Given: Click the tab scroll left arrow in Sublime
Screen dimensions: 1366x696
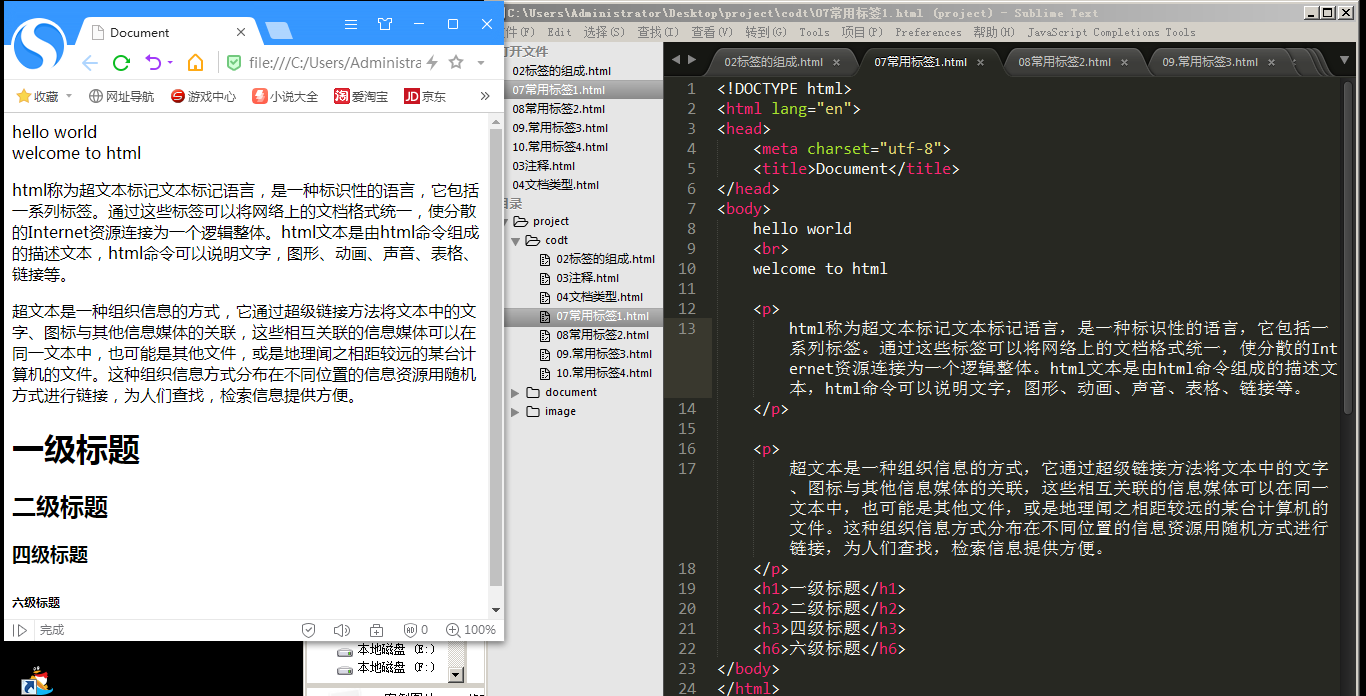Looking at the screenshot, I should coord(675,60).
